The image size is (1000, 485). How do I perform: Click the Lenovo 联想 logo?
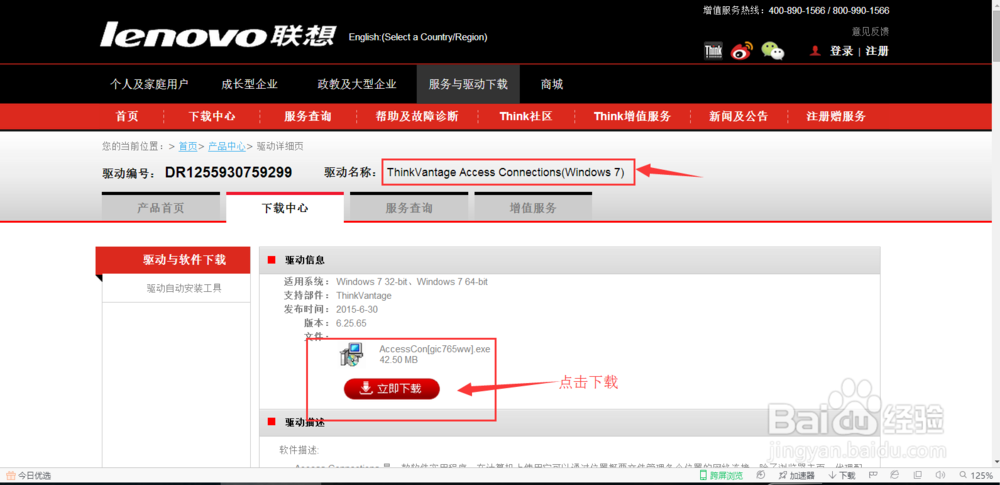pos(217,35)
